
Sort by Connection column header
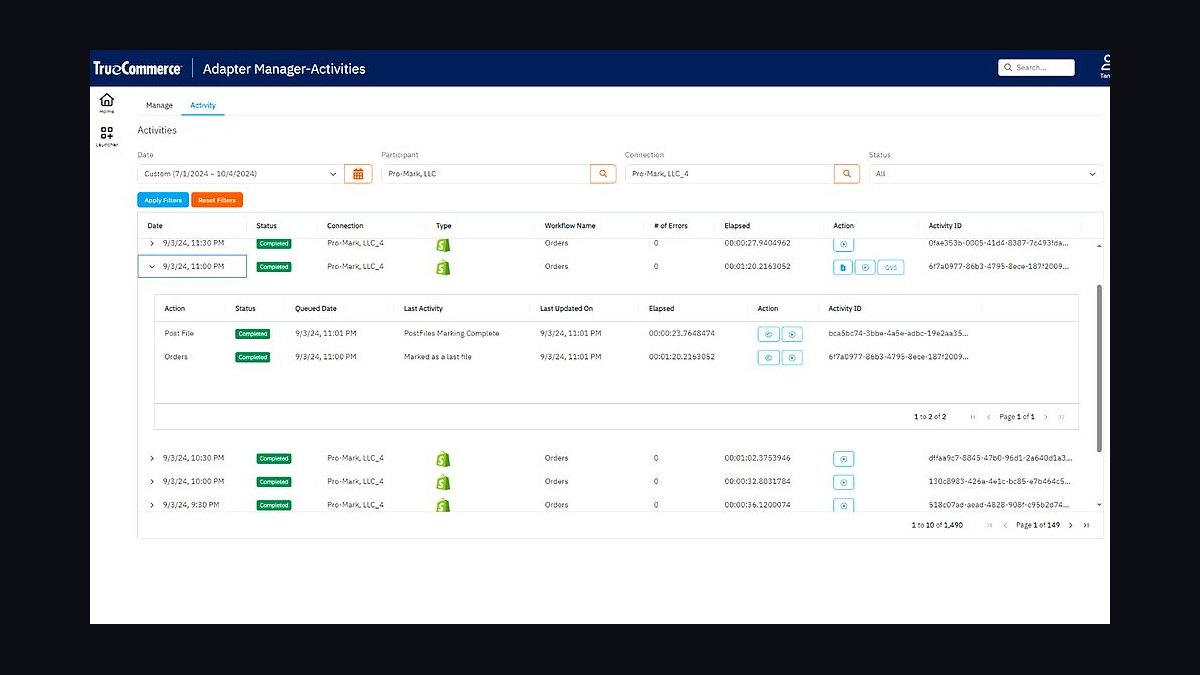[345, 226]
